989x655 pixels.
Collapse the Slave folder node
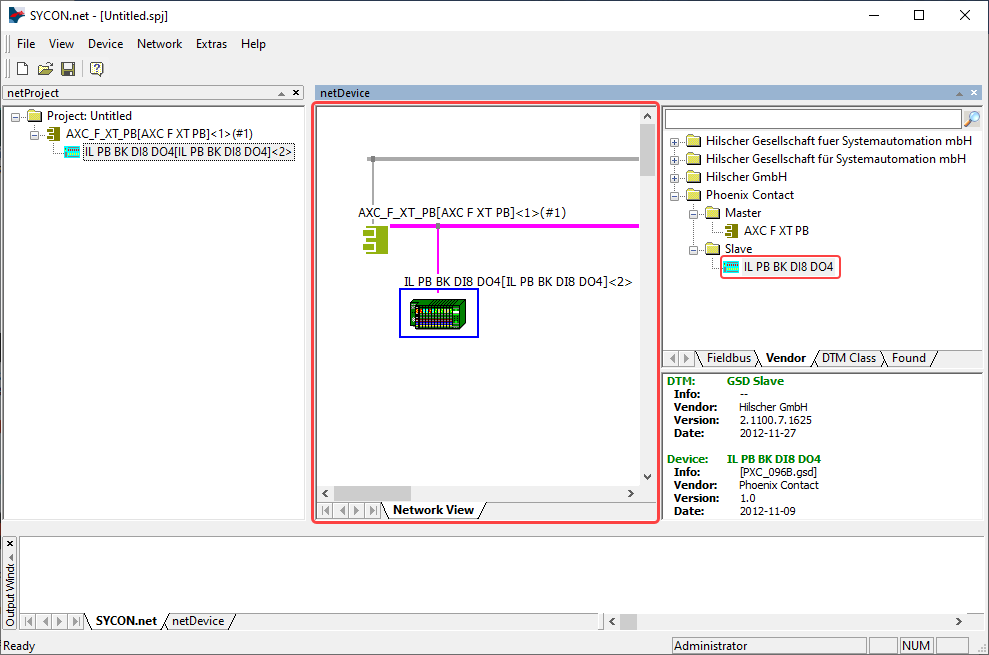693,250
